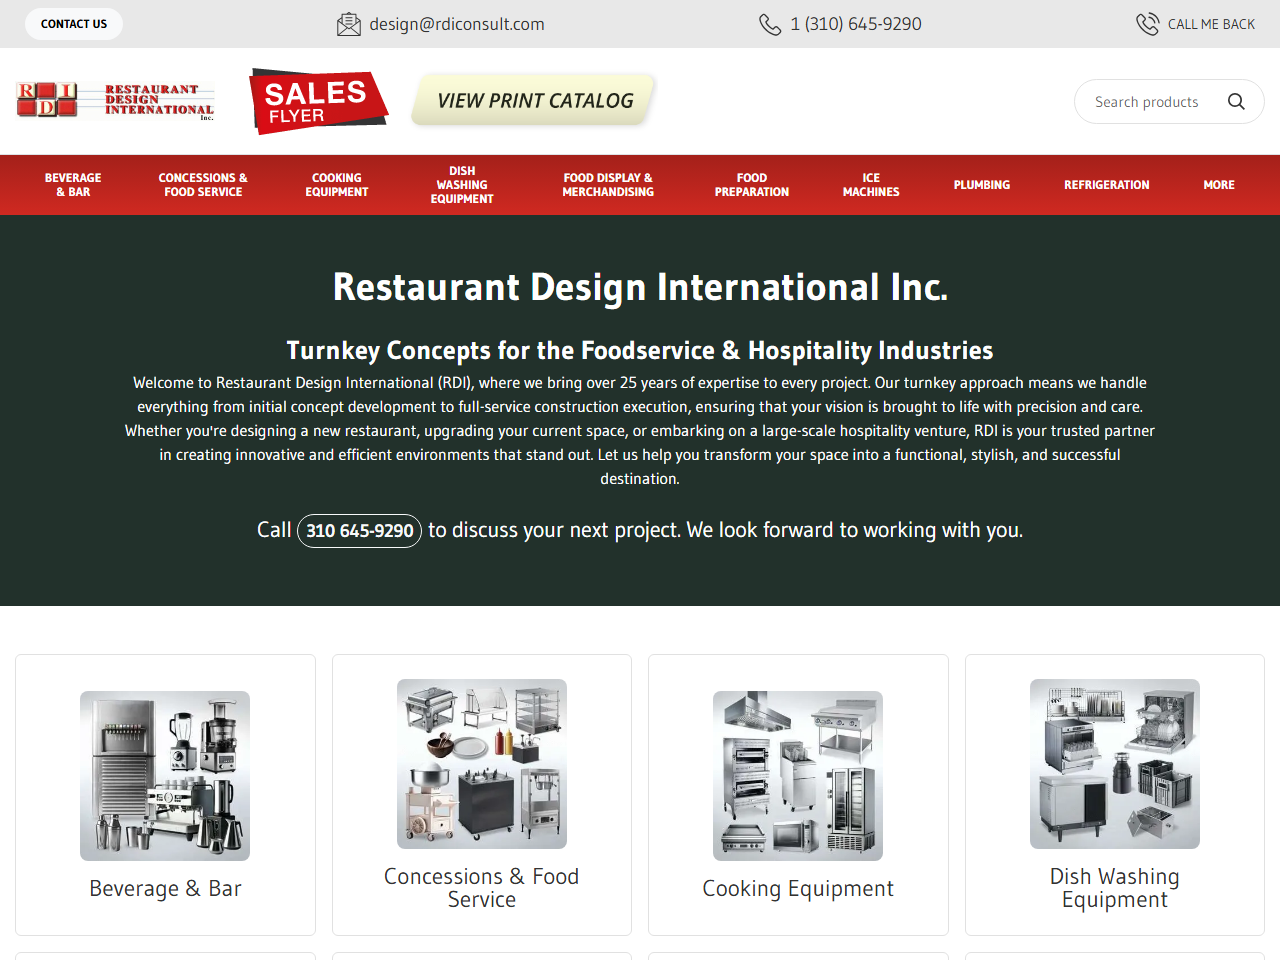Click the magnifier search icon

pos(1236,102)
